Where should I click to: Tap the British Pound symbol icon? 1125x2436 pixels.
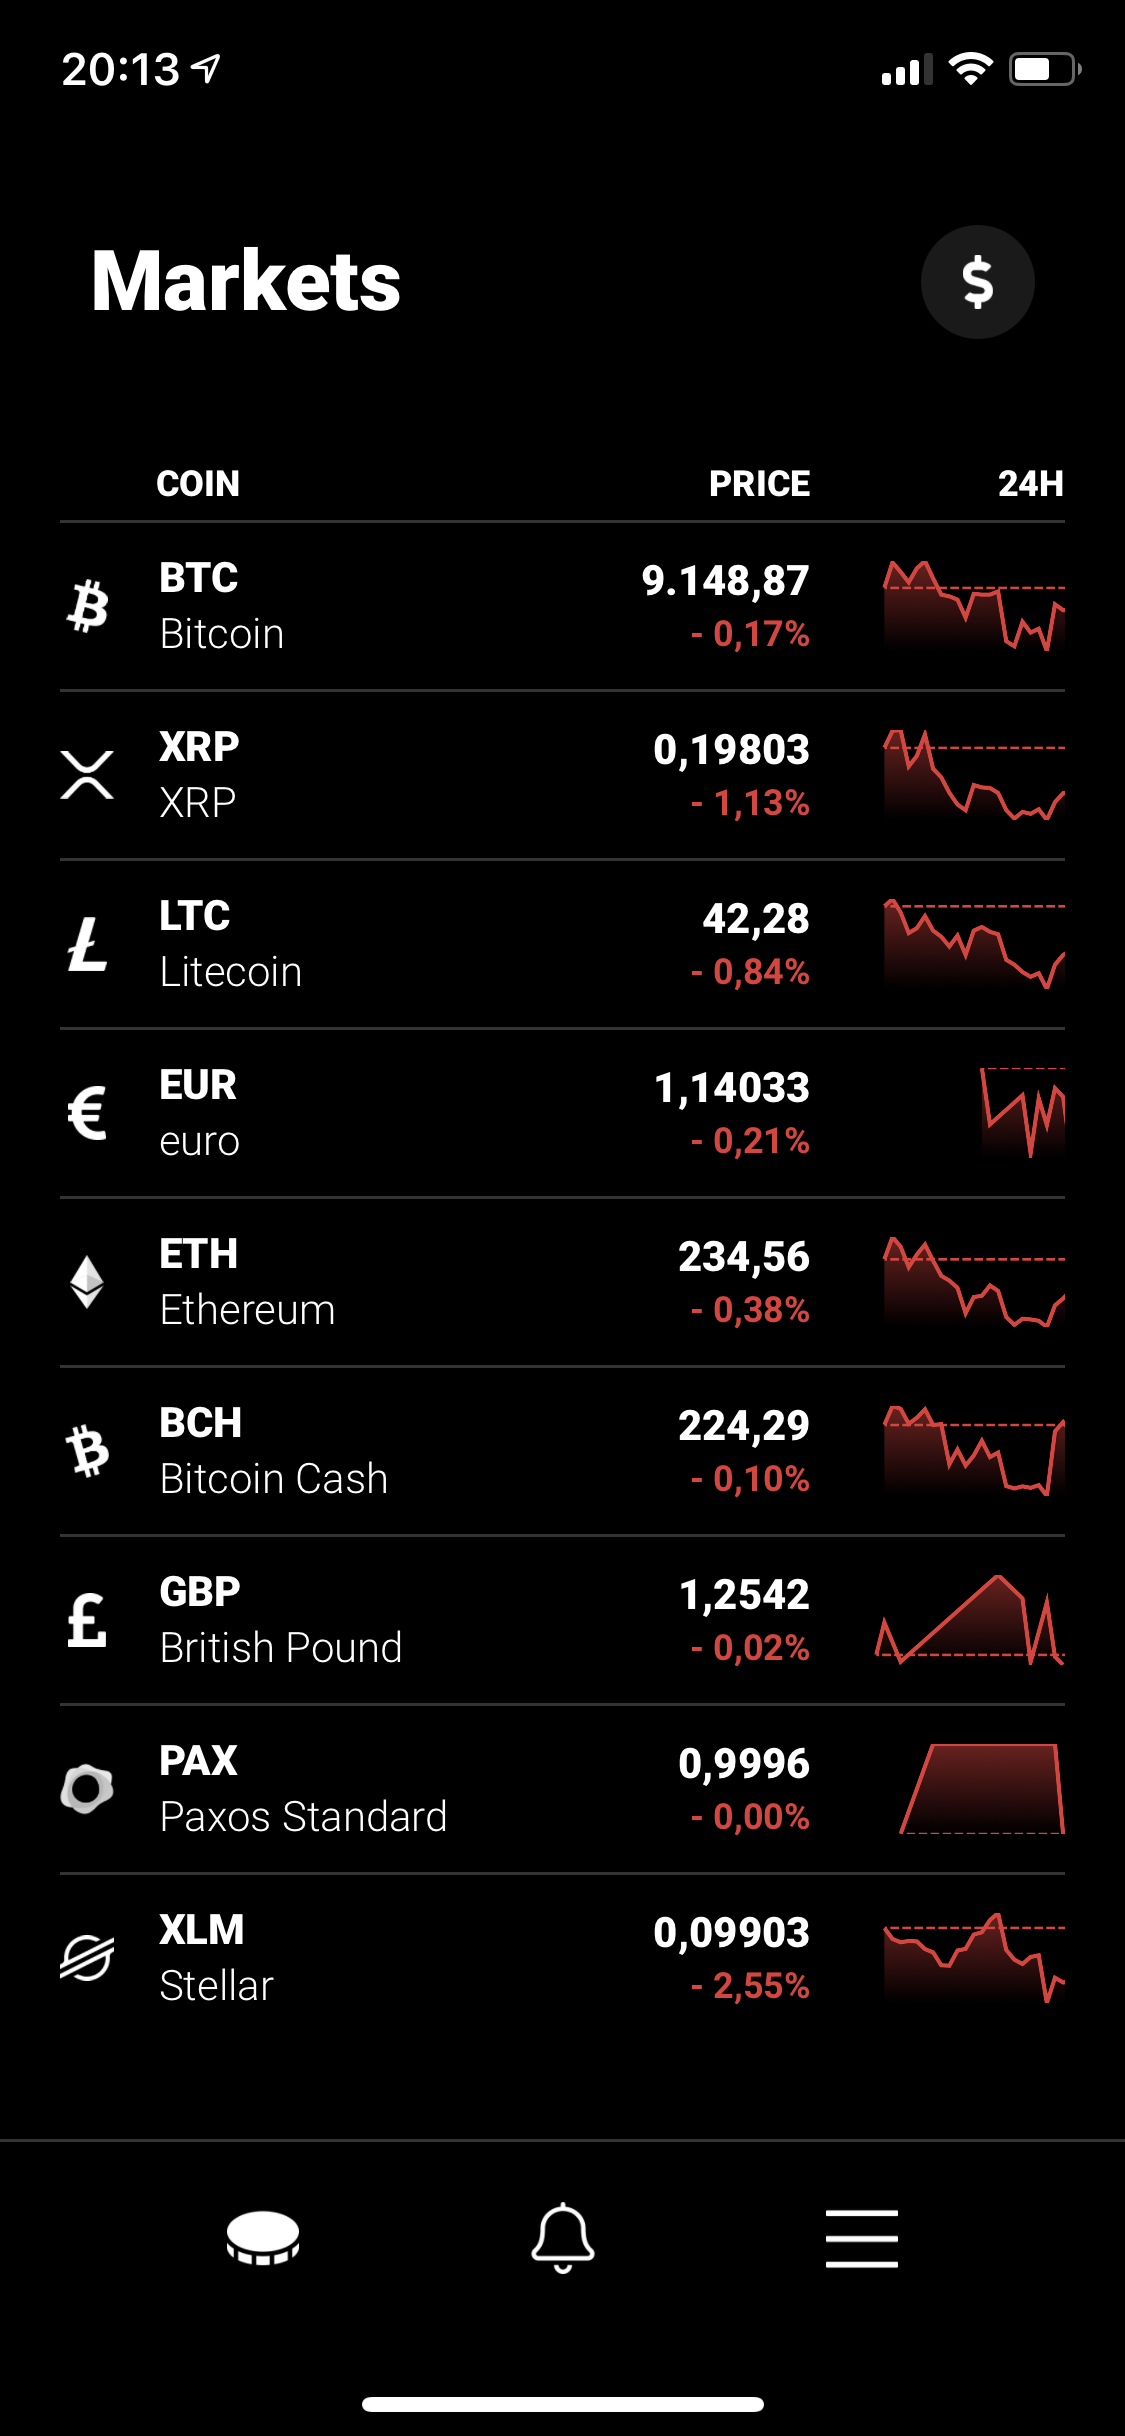(87, 1620)
